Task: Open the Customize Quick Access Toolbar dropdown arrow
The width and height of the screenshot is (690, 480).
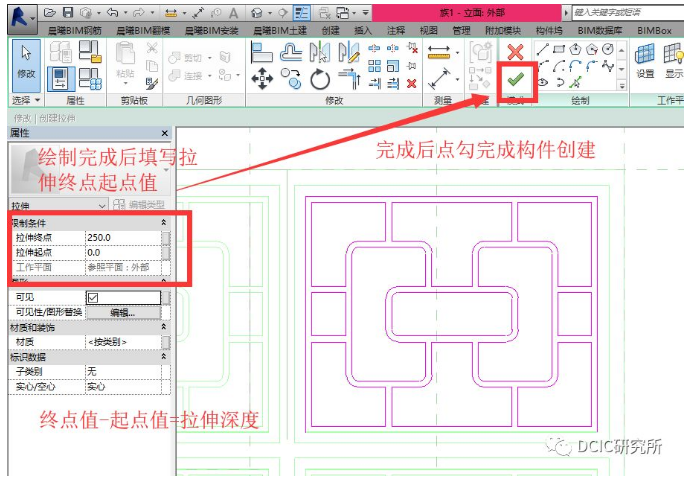Action: [366, 13]
